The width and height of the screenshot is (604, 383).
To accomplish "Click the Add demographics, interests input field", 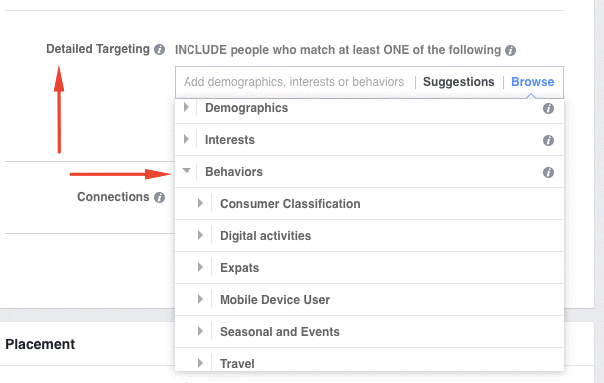I will pyautogui.click(x=294, y=82).
